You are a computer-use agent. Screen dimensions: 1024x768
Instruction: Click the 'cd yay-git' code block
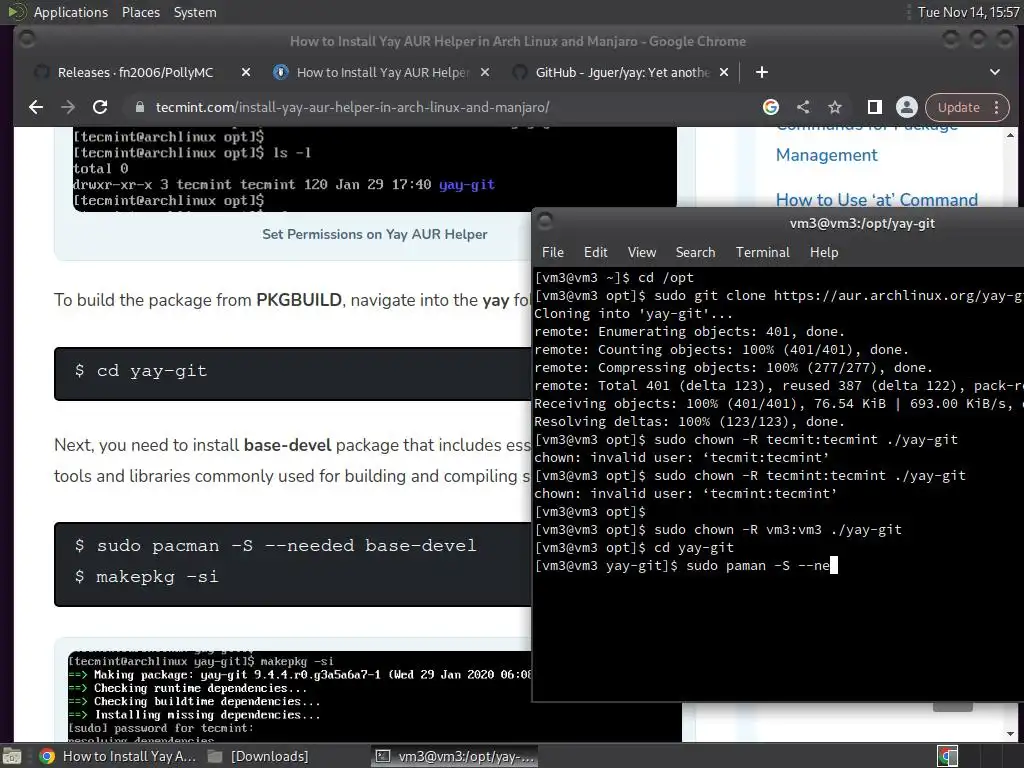click(x=293, y=374)
